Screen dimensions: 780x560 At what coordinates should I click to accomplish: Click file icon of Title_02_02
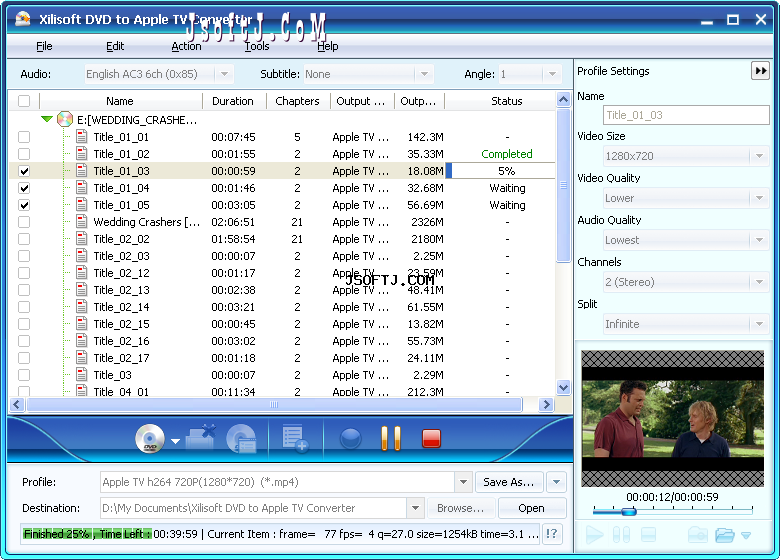(x=82, y=239)
